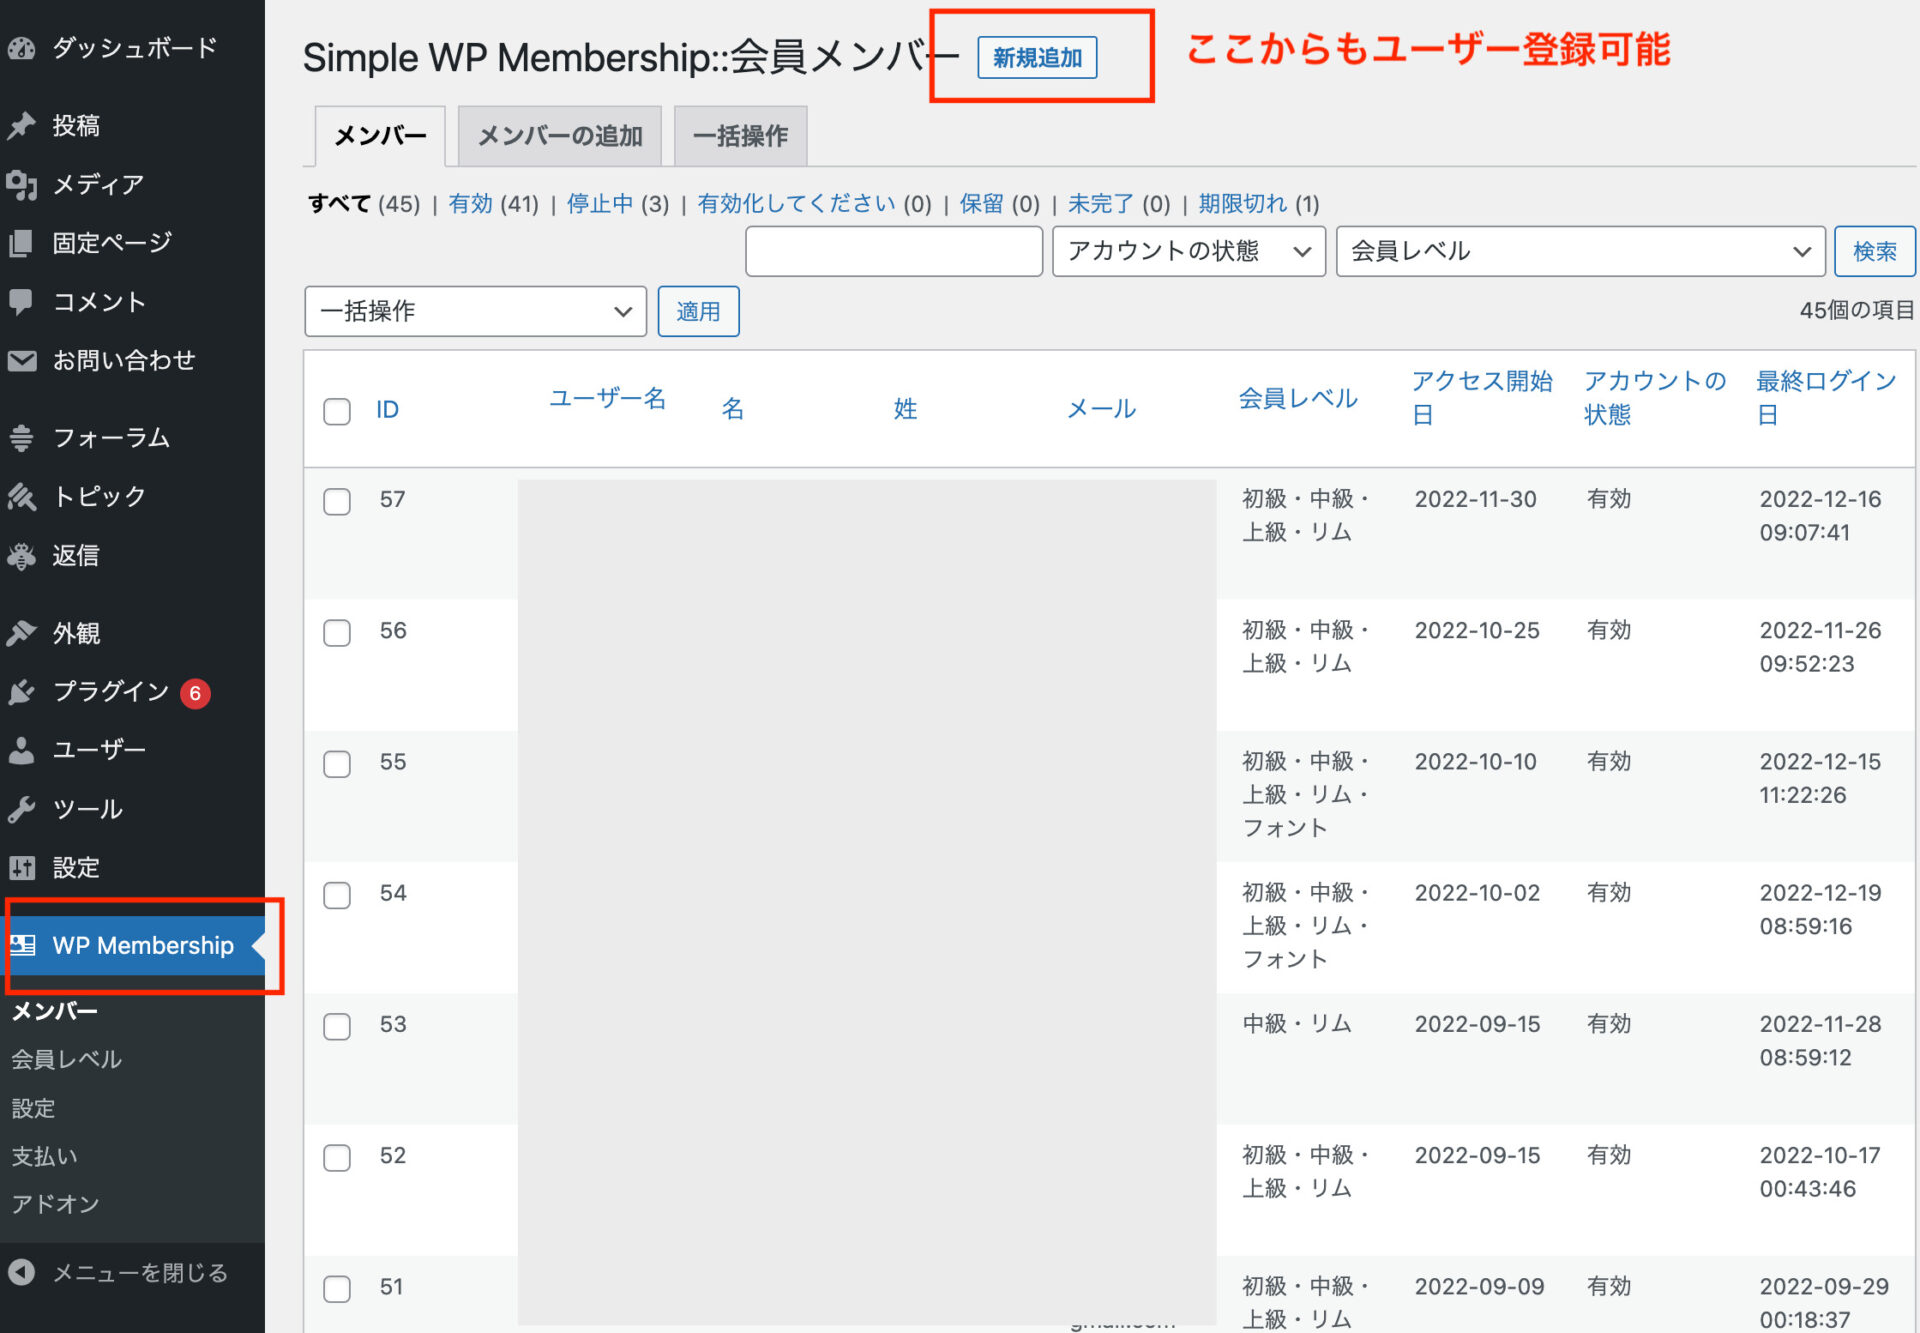1920x1333 pixels.
Task: Open the 会員レベル filter dropdown
Action: pyautogui.click(x=1580, y=251)
